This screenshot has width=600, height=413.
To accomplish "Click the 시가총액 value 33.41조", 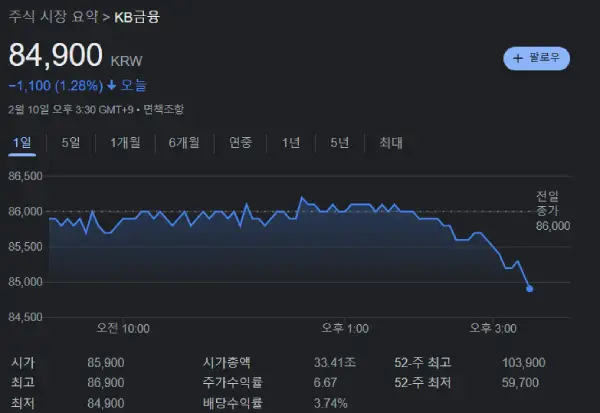I will [x=335, y=362].
